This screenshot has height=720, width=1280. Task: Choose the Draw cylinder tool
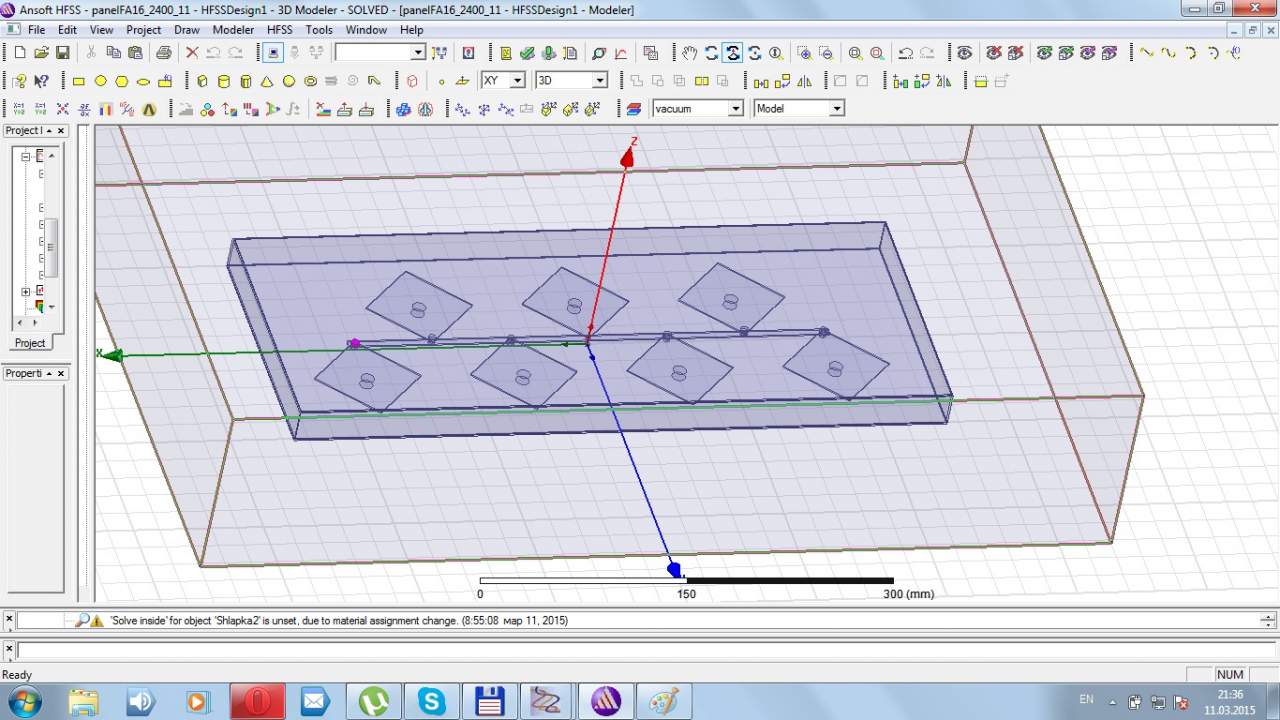(x=224, y=81)
